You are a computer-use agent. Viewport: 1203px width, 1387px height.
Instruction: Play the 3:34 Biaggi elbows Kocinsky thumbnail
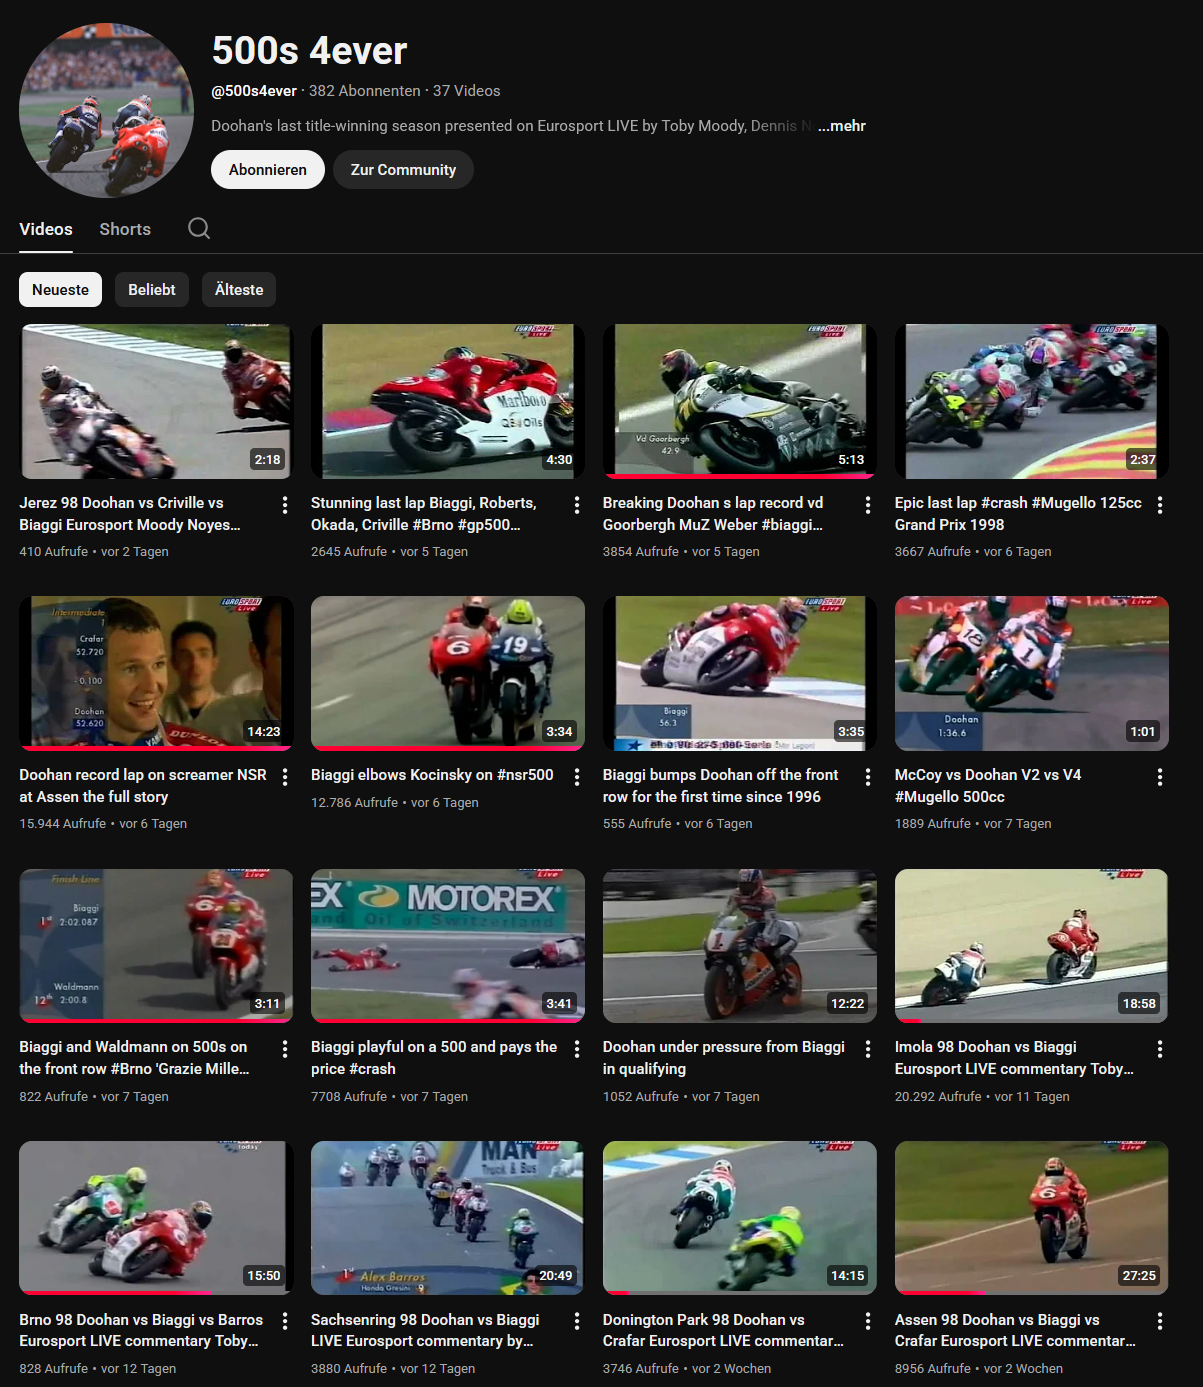448,673
